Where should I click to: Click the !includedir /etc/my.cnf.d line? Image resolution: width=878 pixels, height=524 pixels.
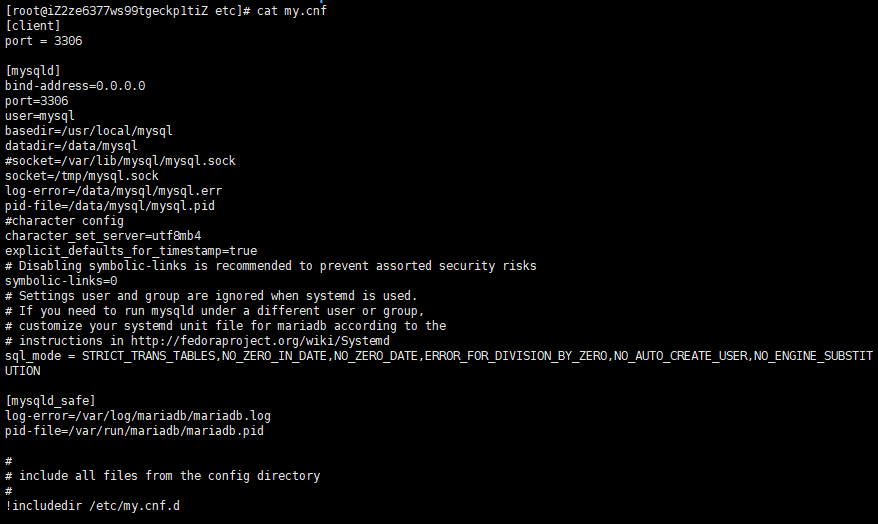pos(93,506)
